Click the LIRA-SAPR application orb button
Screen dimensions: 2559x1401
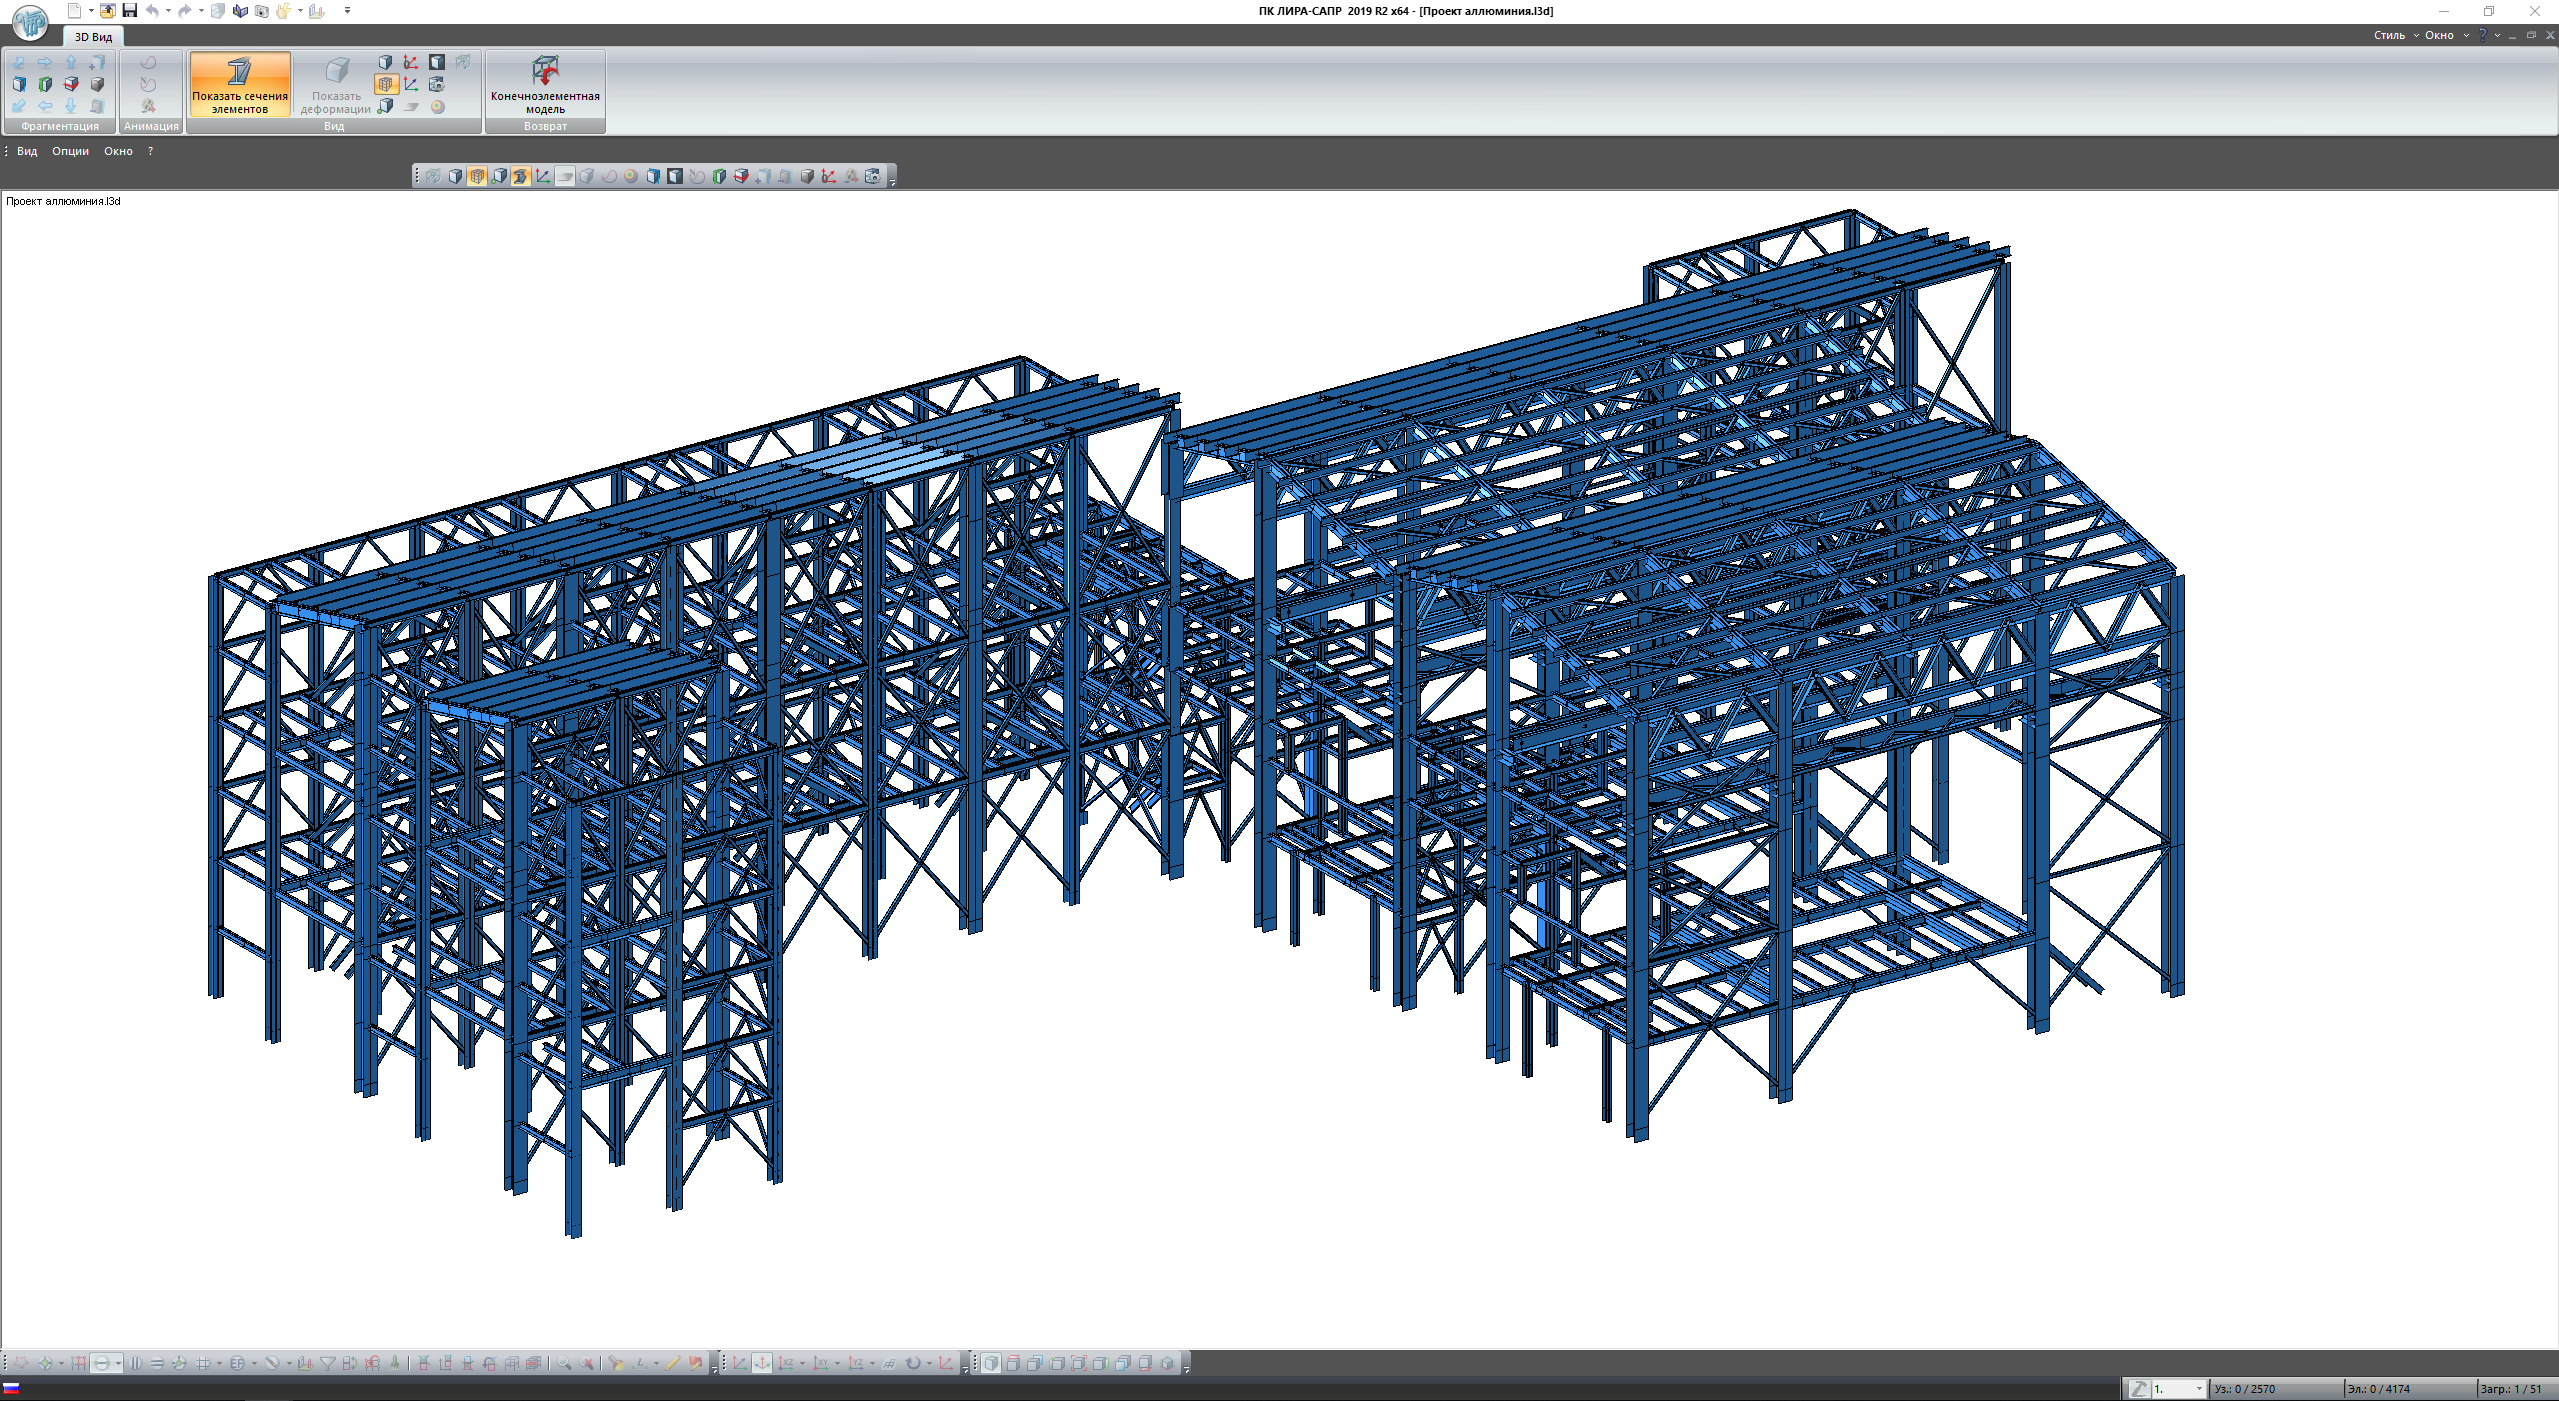(30, 21)
